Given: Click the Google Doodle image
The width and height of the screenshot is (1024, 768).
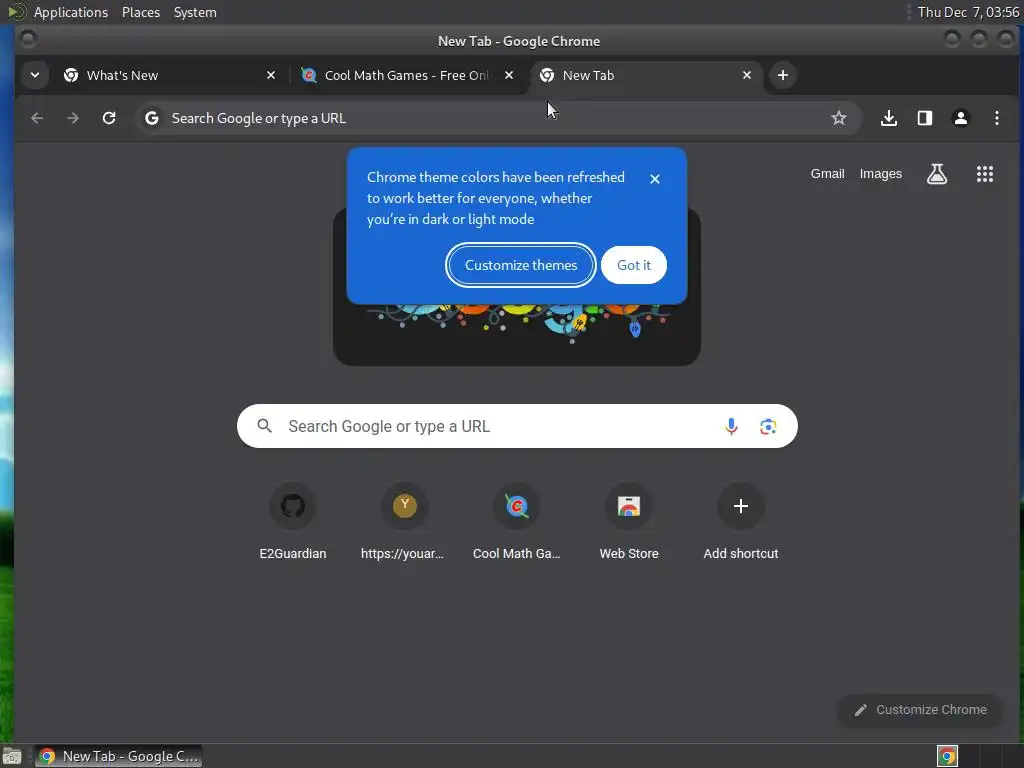Looking at the screenshot, I should pos(517,333).
